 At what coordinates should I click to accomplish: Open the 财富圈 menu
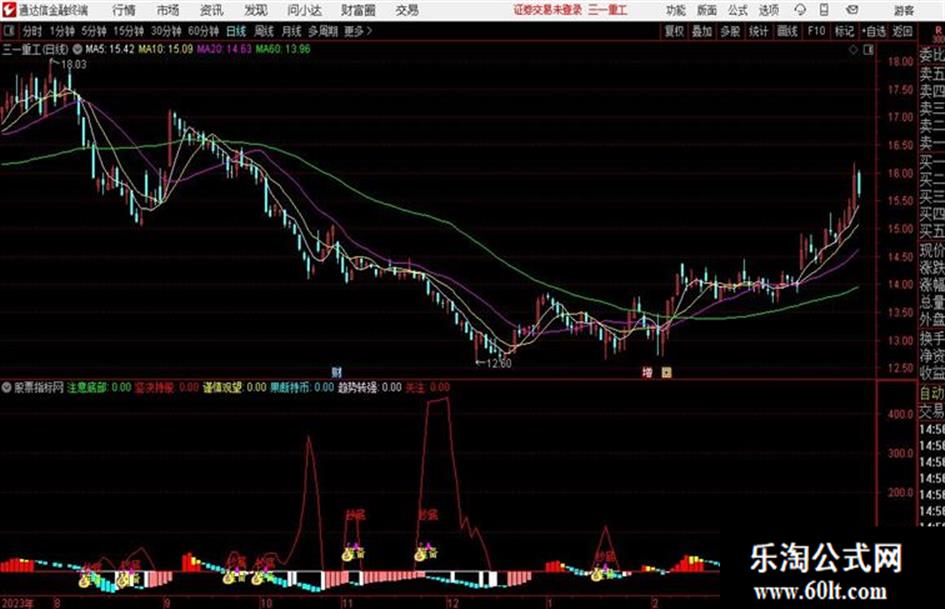click(x=358, y=10)
